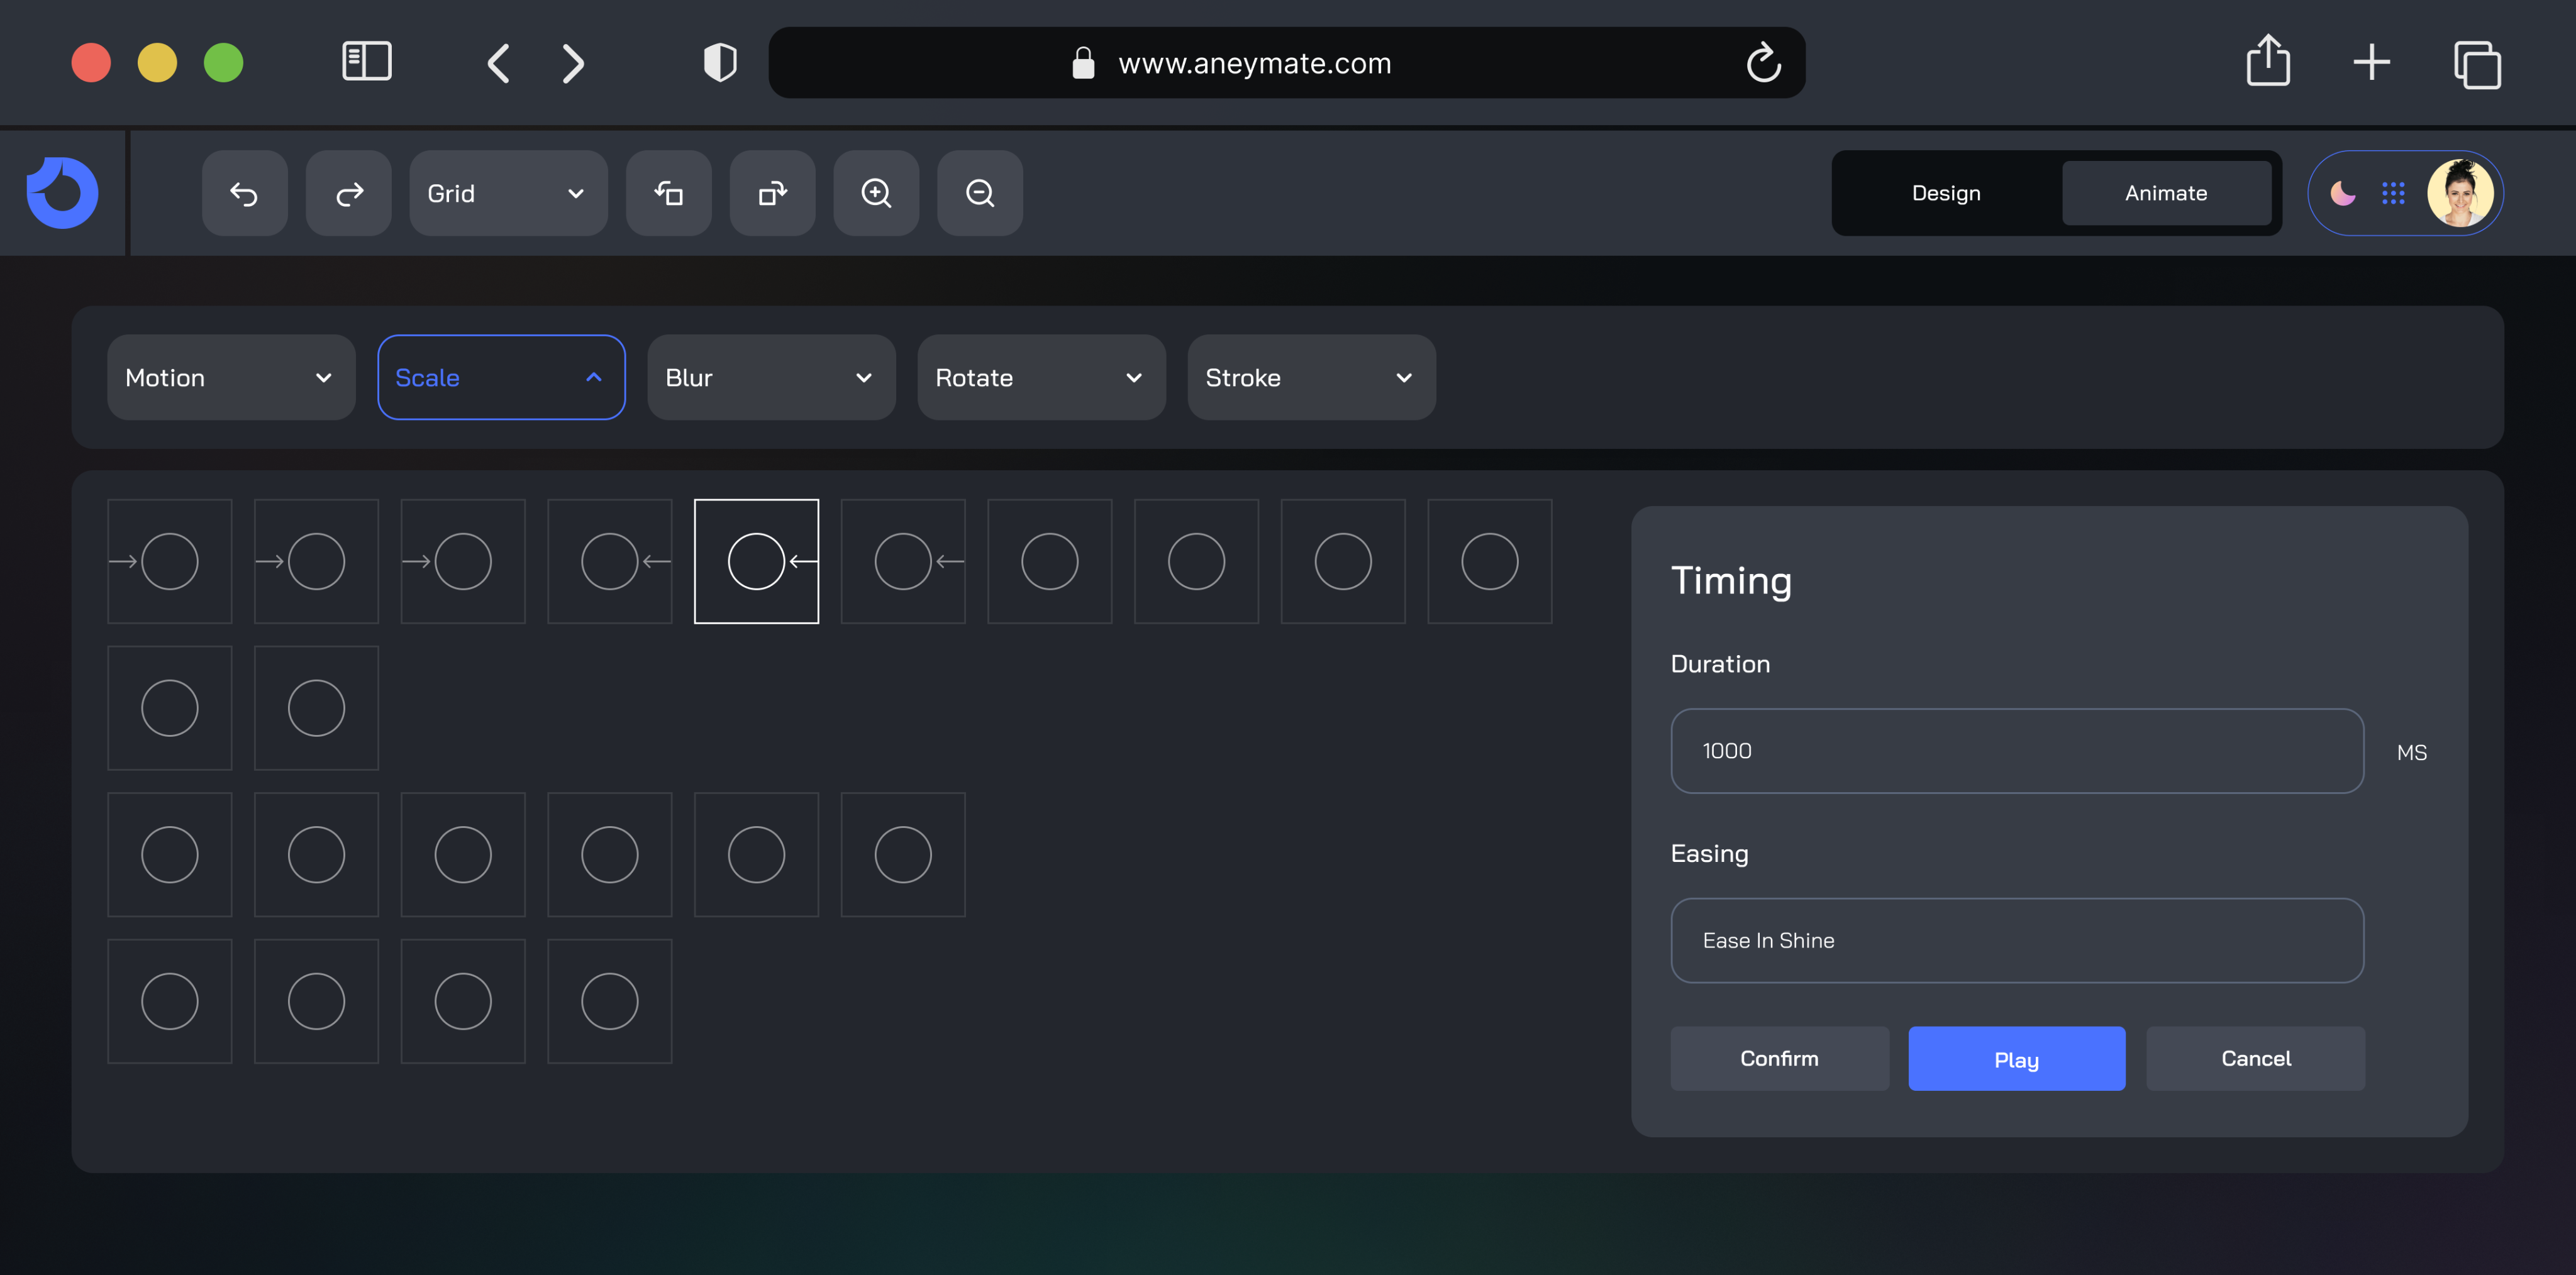Zoom in with the magnifier plus icon
Image resolution: width=2576 pixels, height=1275 pixels.
coord(876,193)
